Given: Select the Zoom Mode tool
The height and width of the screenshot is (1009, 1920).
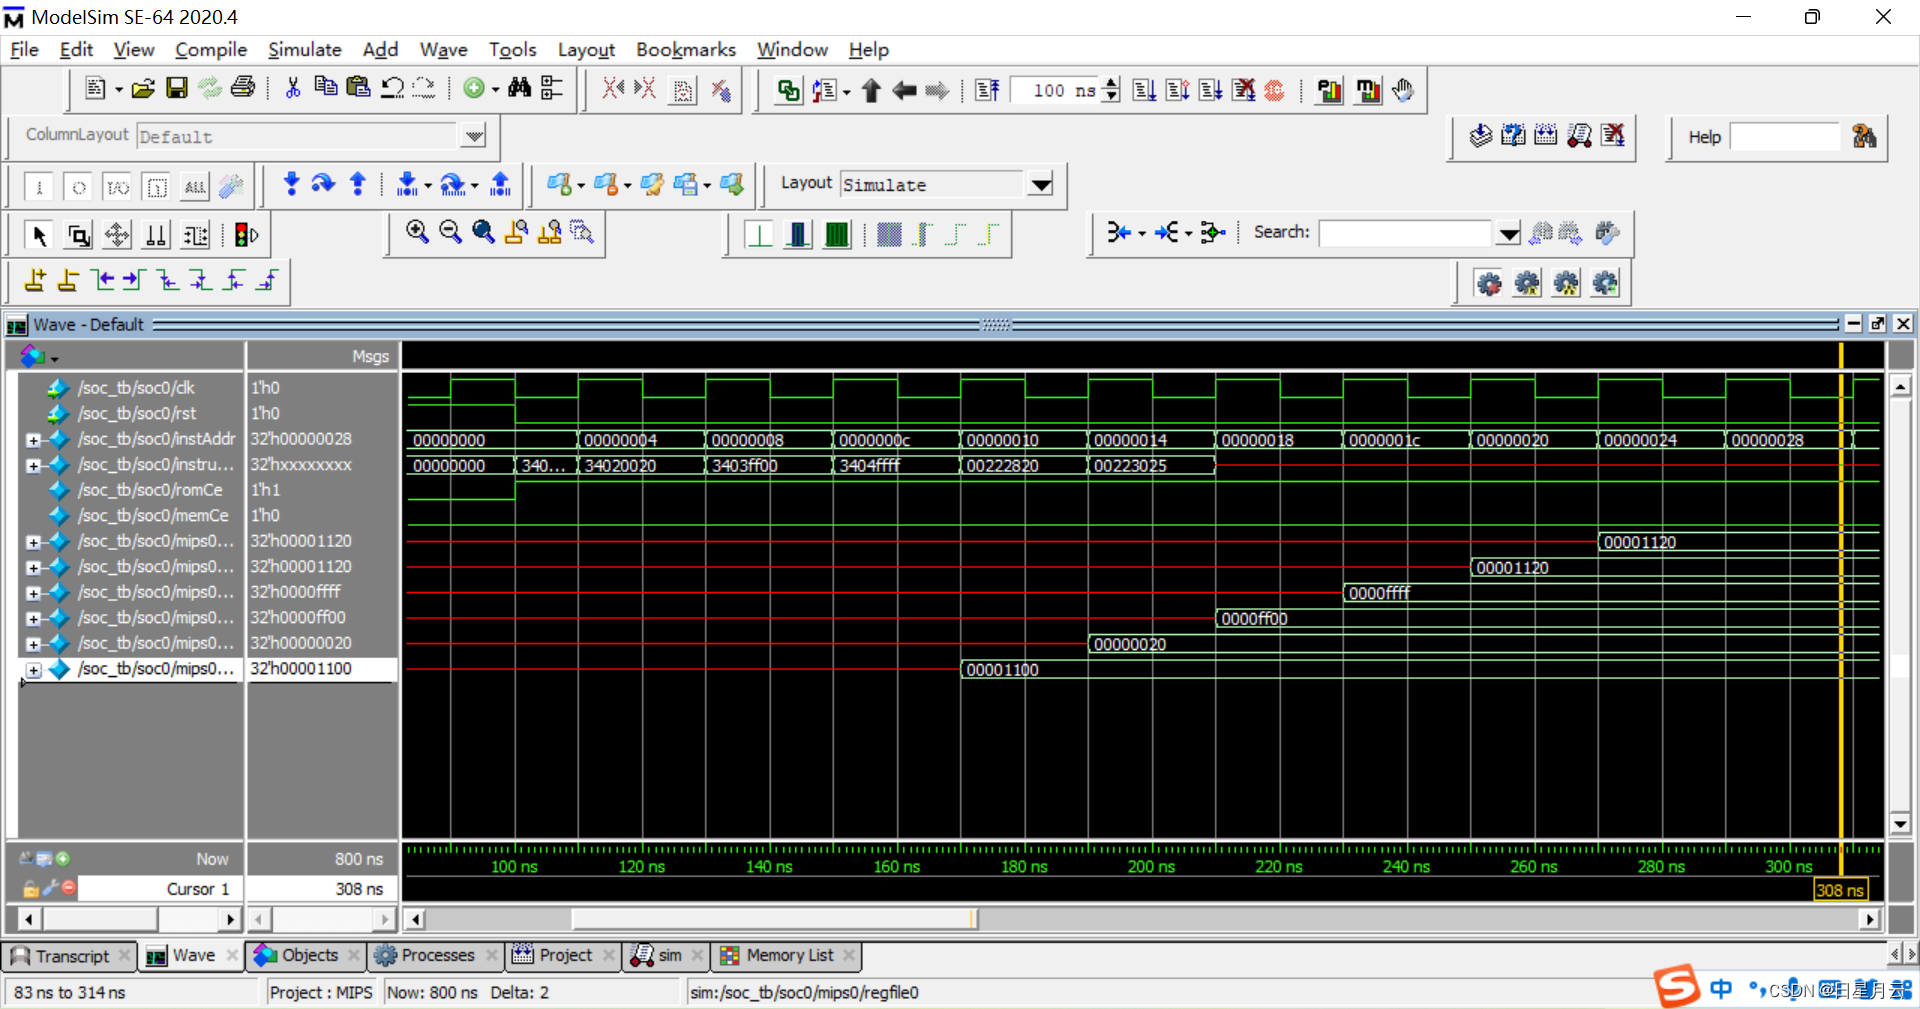Looking at the screenshot, I should [x=79, y=236].
